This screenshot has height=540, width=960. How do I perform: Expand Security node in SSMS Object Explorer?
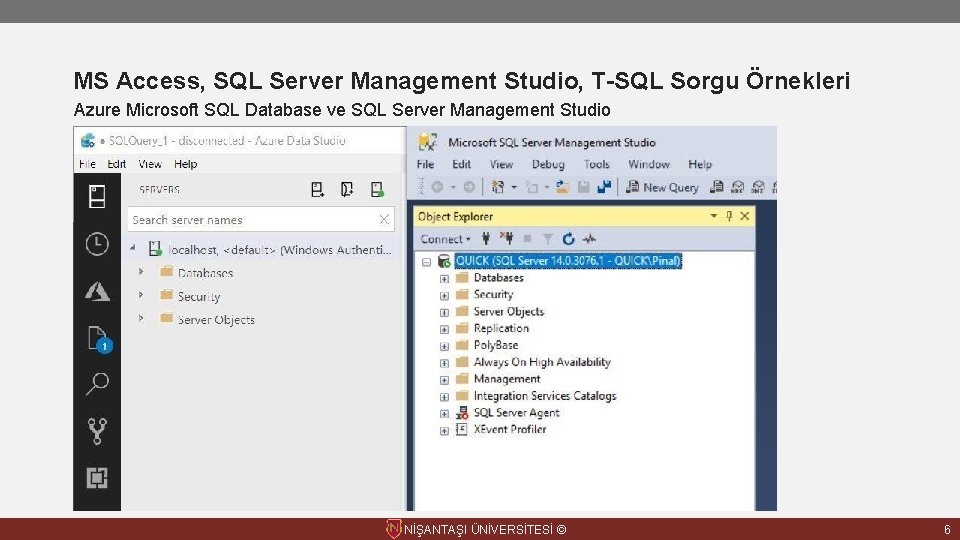(x=444, y=296)
